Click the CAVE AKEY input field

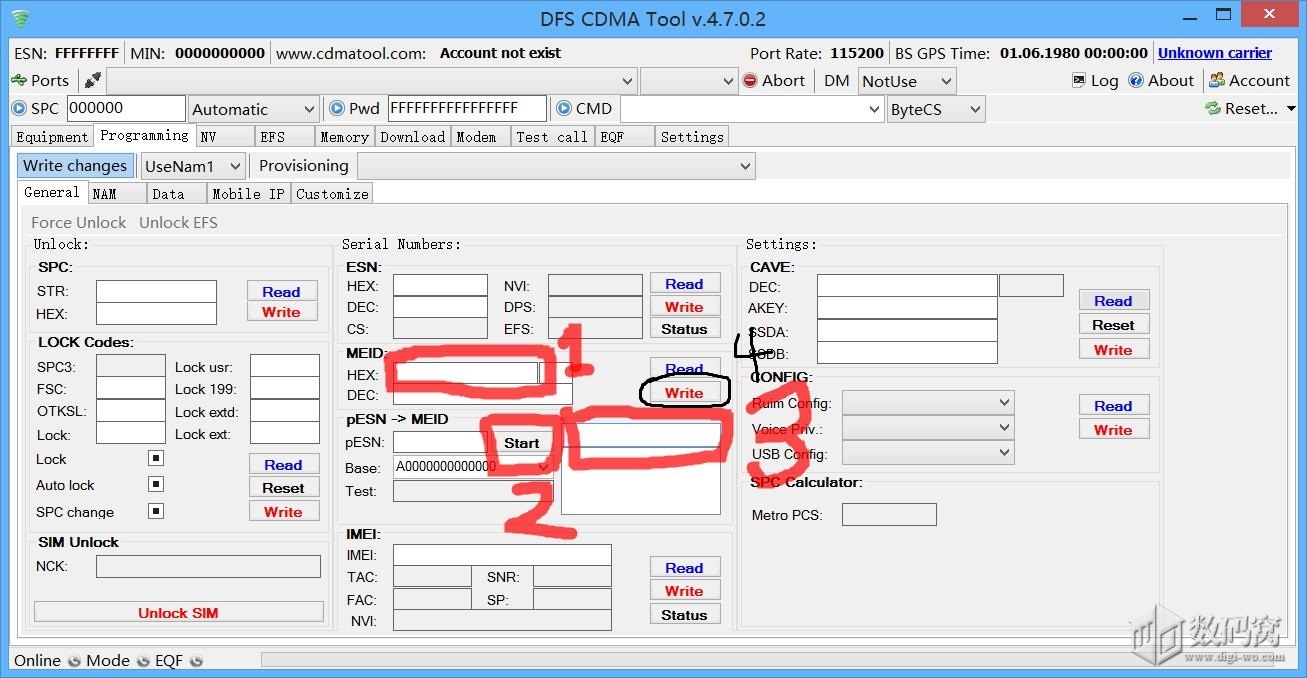[907, 308]
